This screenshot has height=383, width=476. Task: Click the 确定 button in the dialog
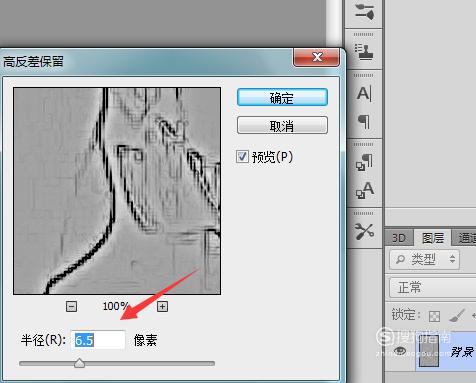coord(282,97)
